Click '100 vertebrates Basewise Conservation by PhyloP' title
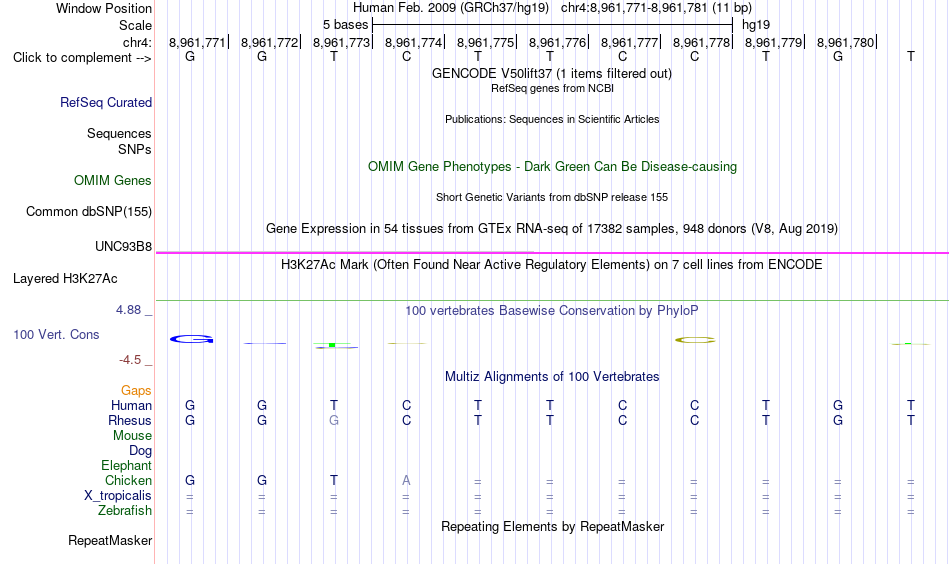950x564 pixels. (x=552, y=311)
